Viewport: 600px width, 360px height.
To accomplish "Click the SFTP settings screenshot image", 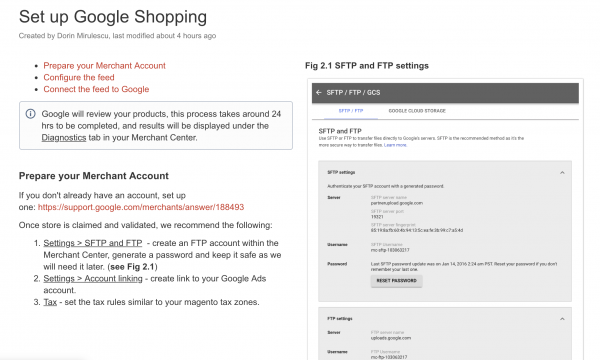I will (445, 219).
